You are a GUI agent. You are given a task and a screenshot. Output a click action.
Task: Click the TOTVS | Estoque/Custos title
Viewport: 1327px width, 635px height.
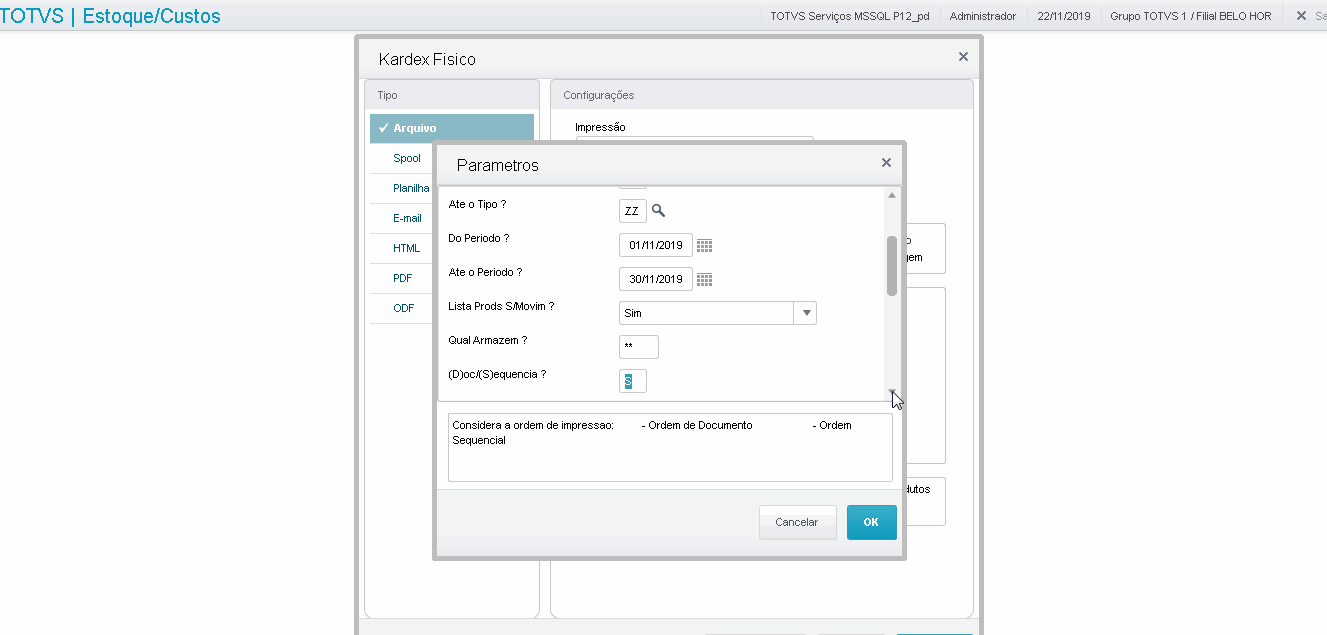(111, 16)
